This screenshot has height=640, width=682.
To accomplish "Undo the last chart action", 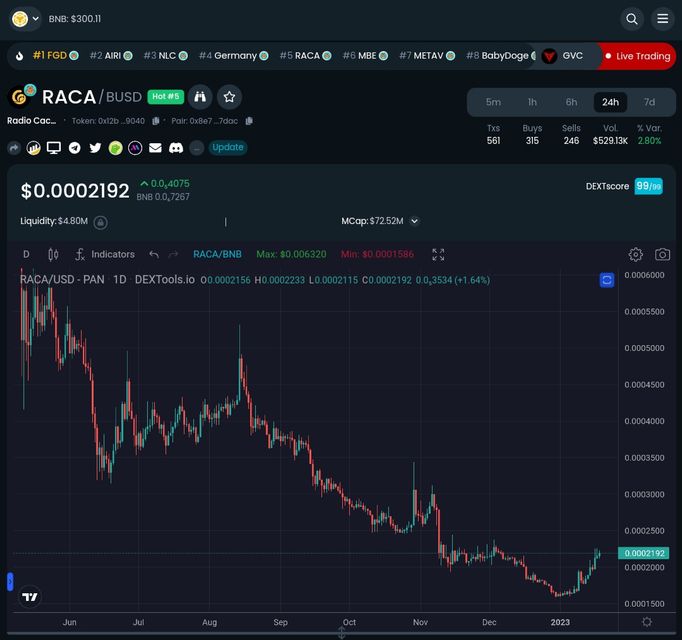I will pos(154,254).
